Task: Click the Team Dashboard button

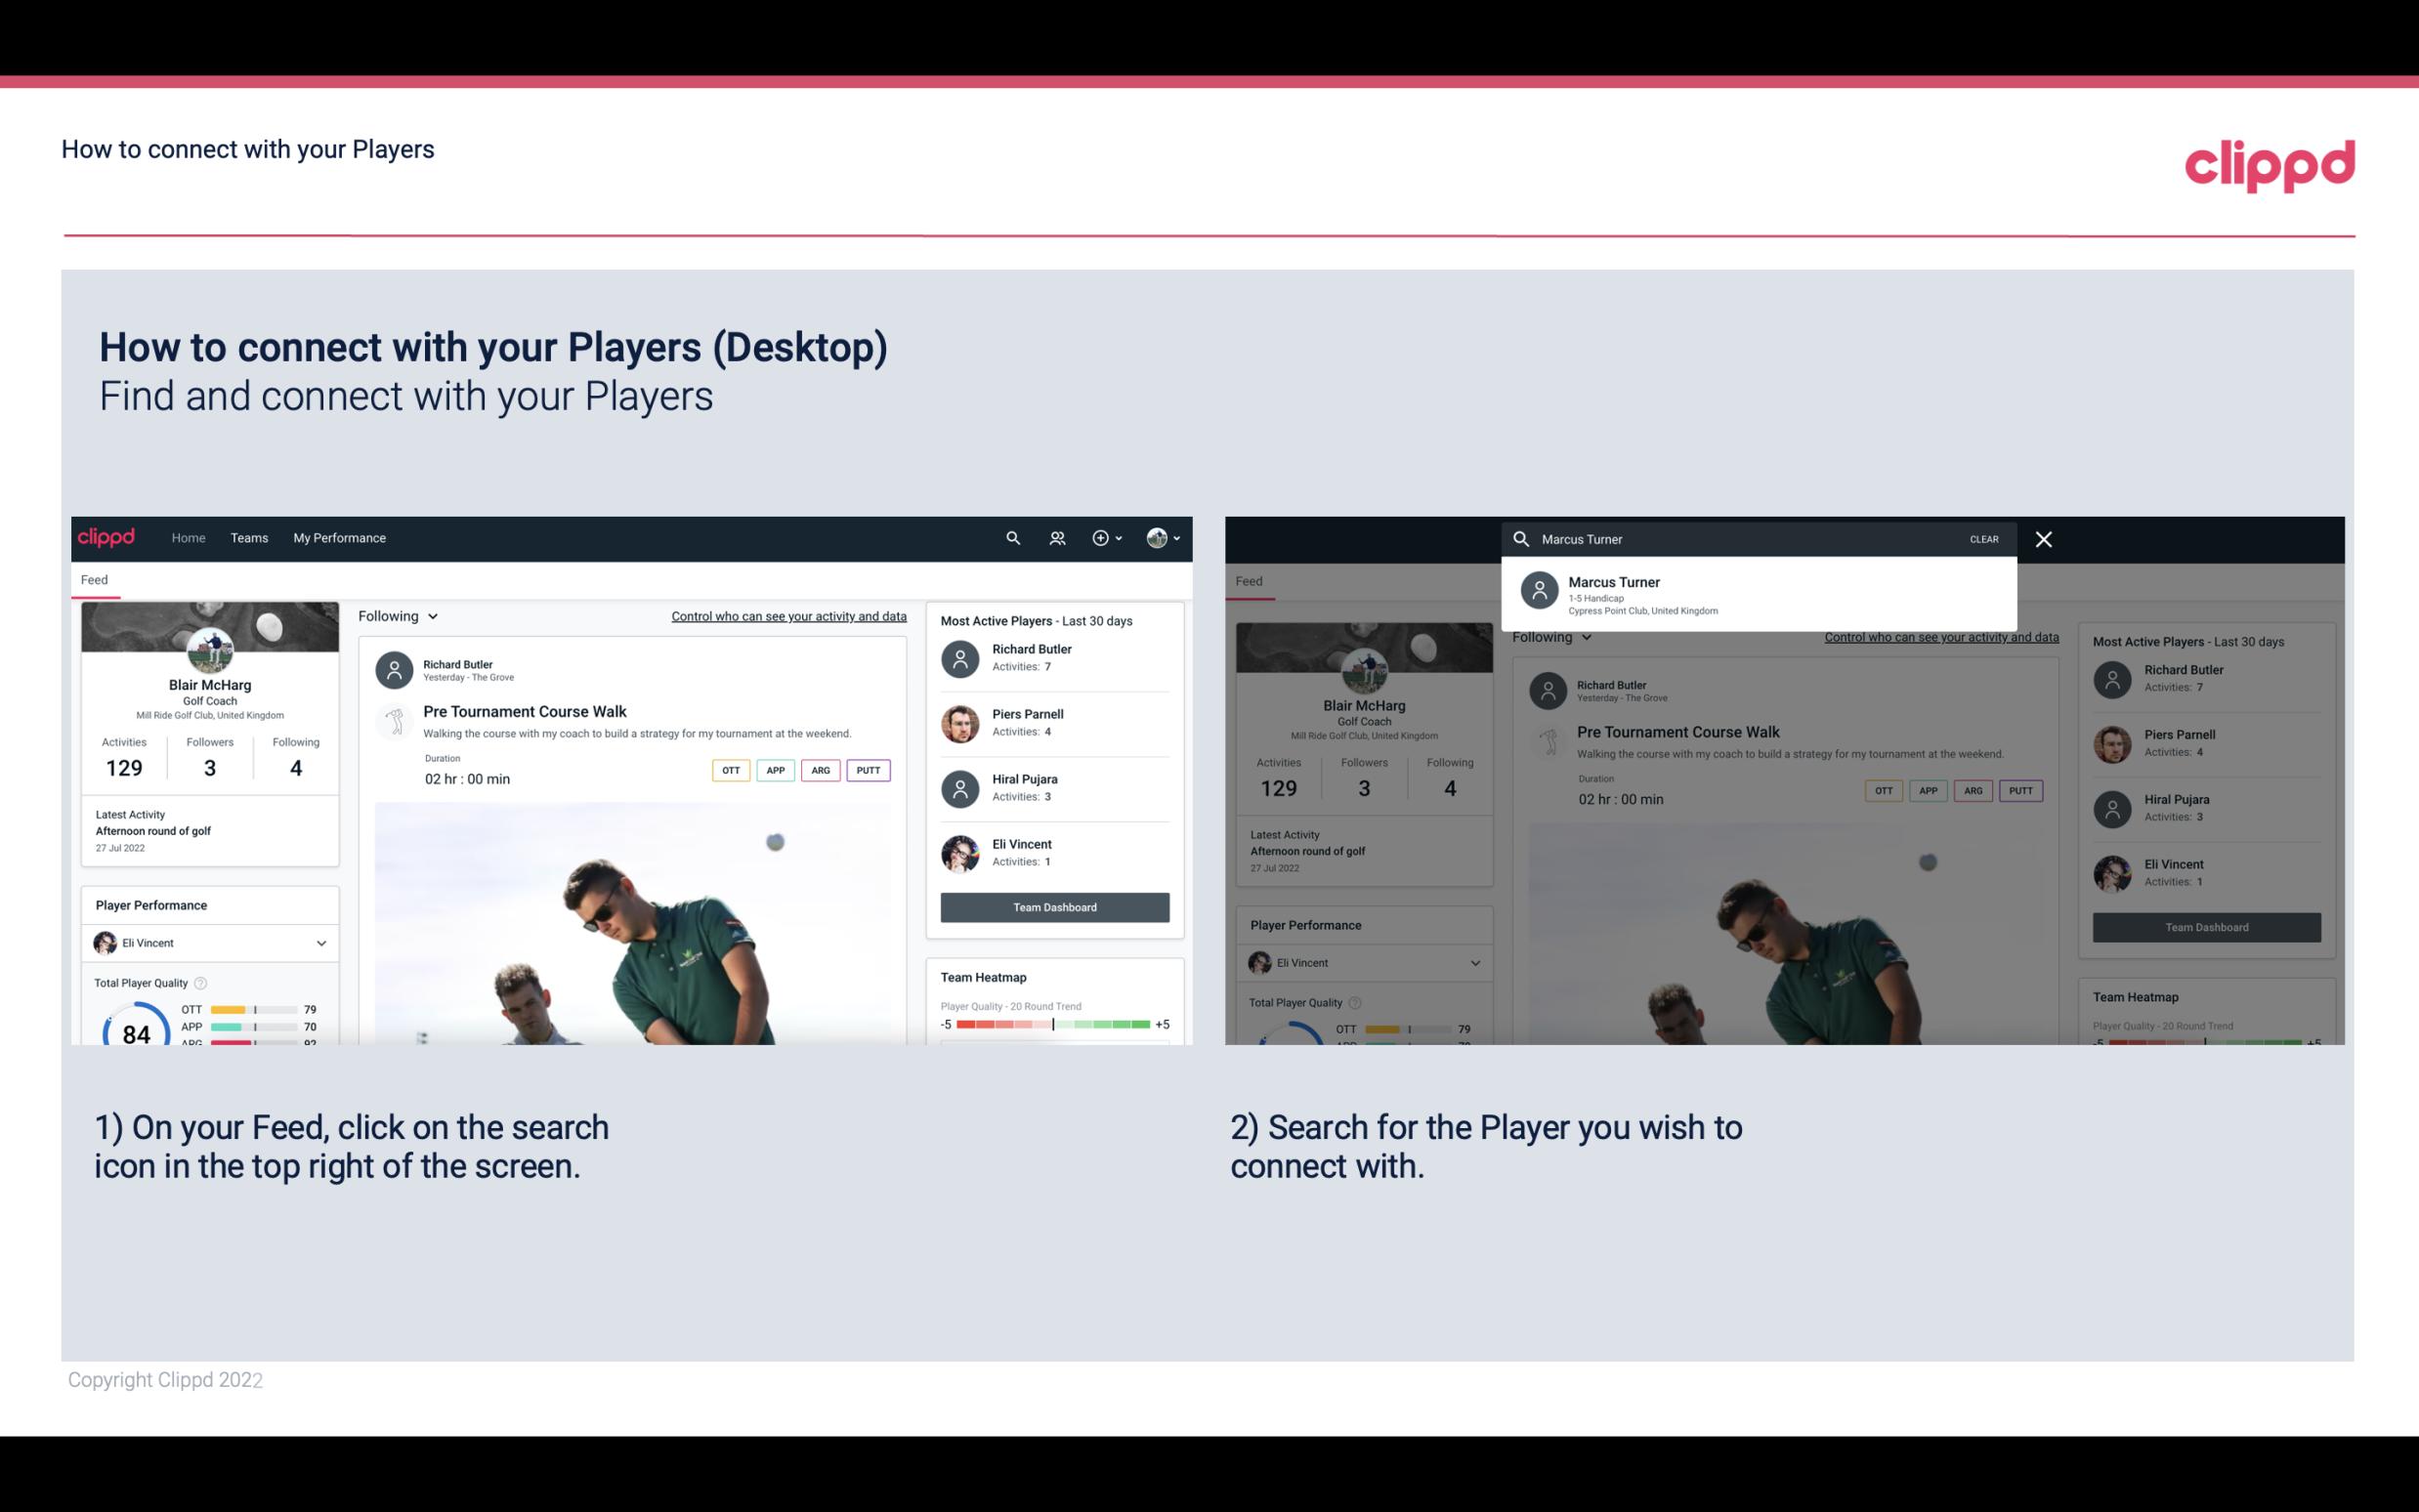Action: pos(1053,905)
